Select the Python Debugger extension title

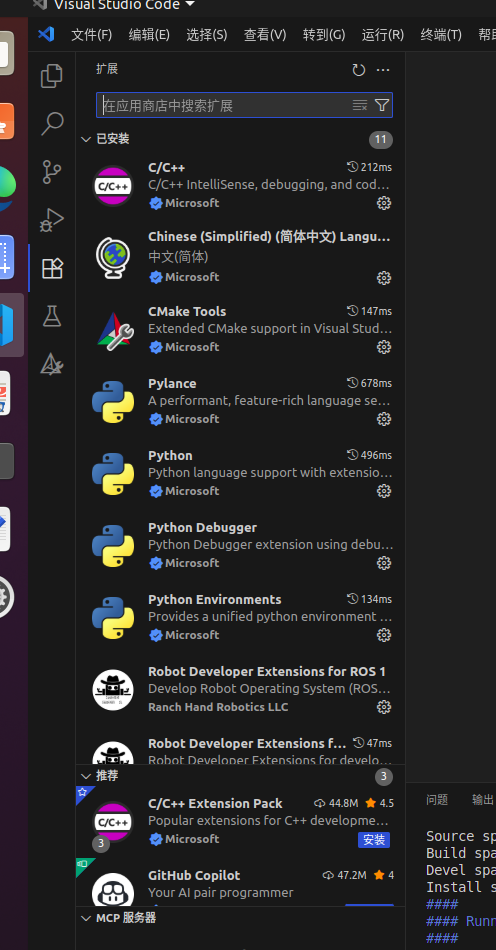click(202, 527)
